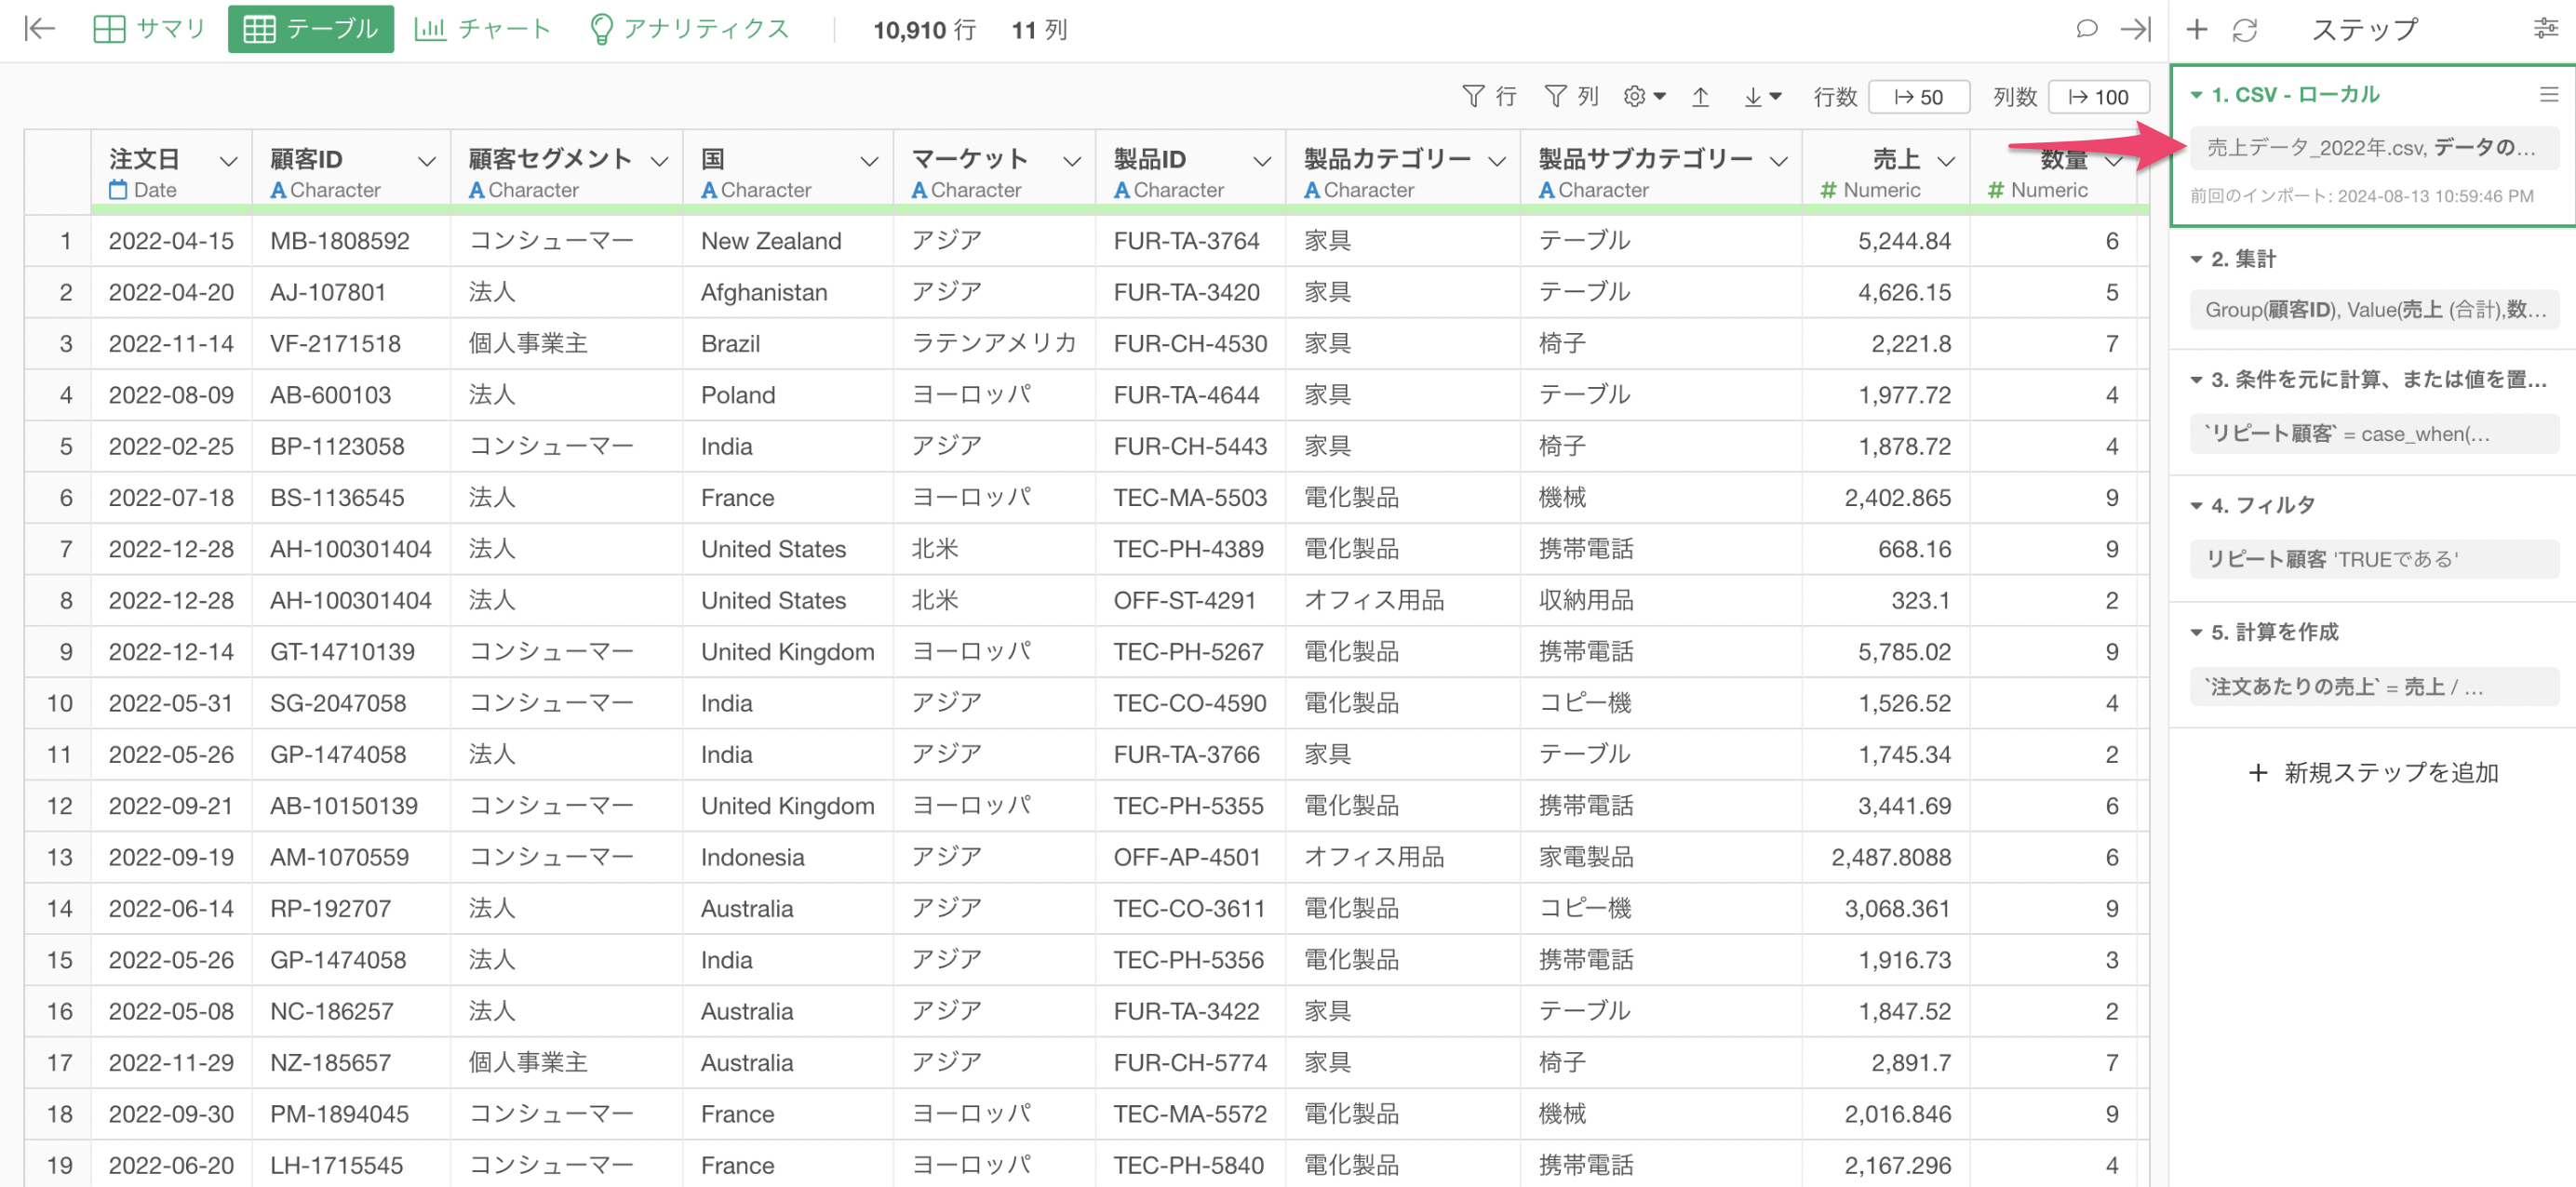Click the 行数 50 input field
Image resolution: width=2576 pixels, height=1187 pixels.
[x=1918, y=97]
